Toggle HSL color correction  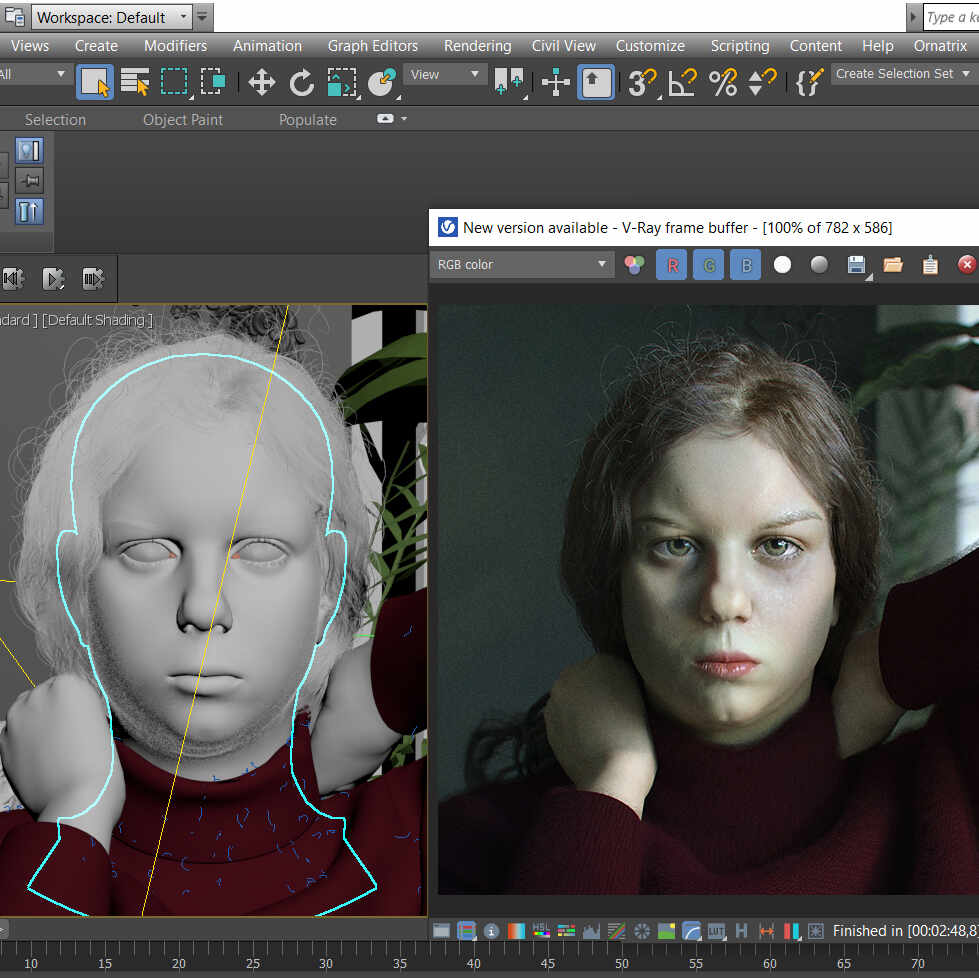pyautogui.click(x=541, y=932)
